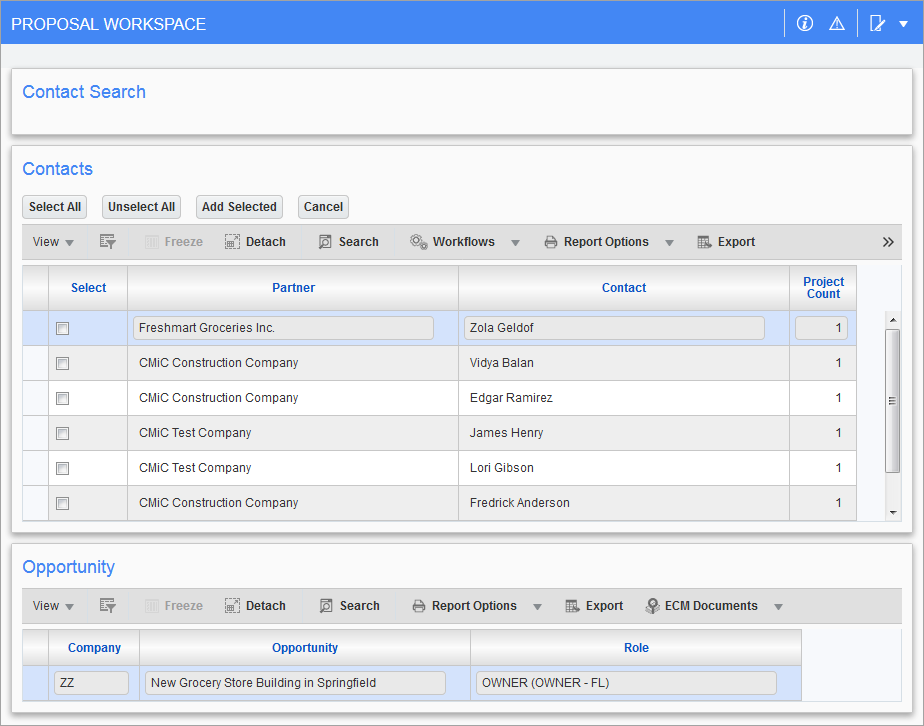Click the query-by-example filter icon
924x726 pixels.
(x=108, y=241)
